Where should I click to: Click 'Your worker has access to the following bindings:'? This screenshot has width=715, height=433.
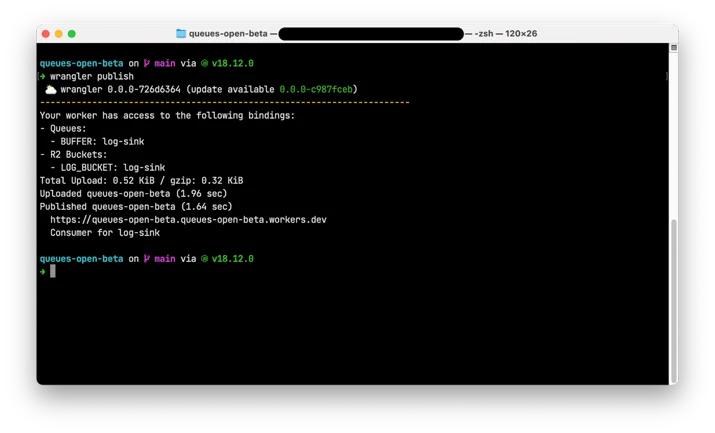(x=167, y=116)
